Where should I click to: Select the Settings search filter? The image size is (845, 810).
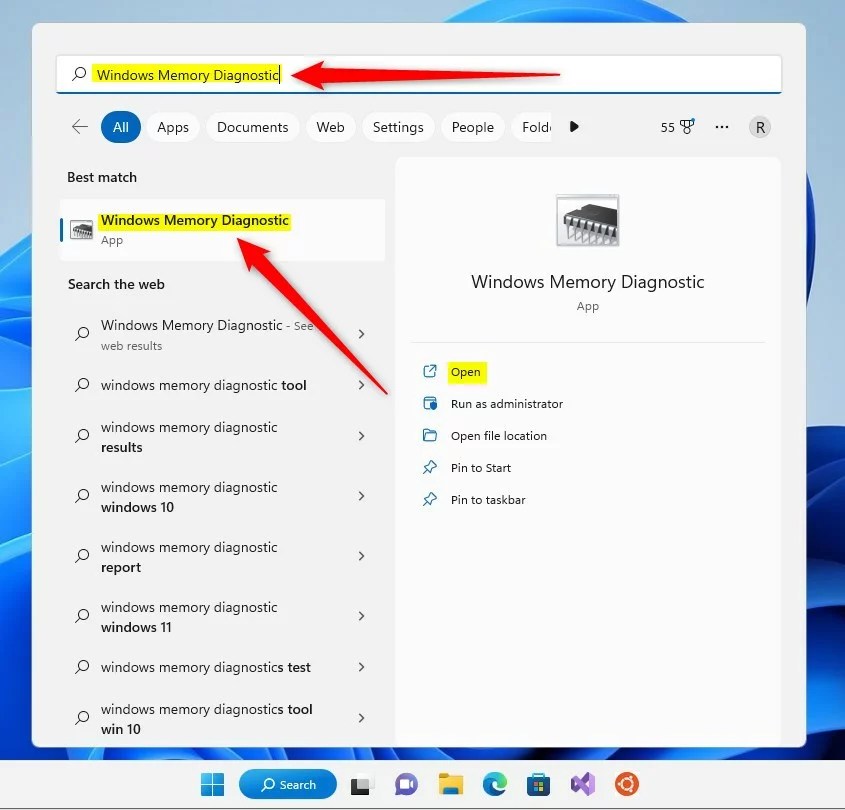(397, 127)
